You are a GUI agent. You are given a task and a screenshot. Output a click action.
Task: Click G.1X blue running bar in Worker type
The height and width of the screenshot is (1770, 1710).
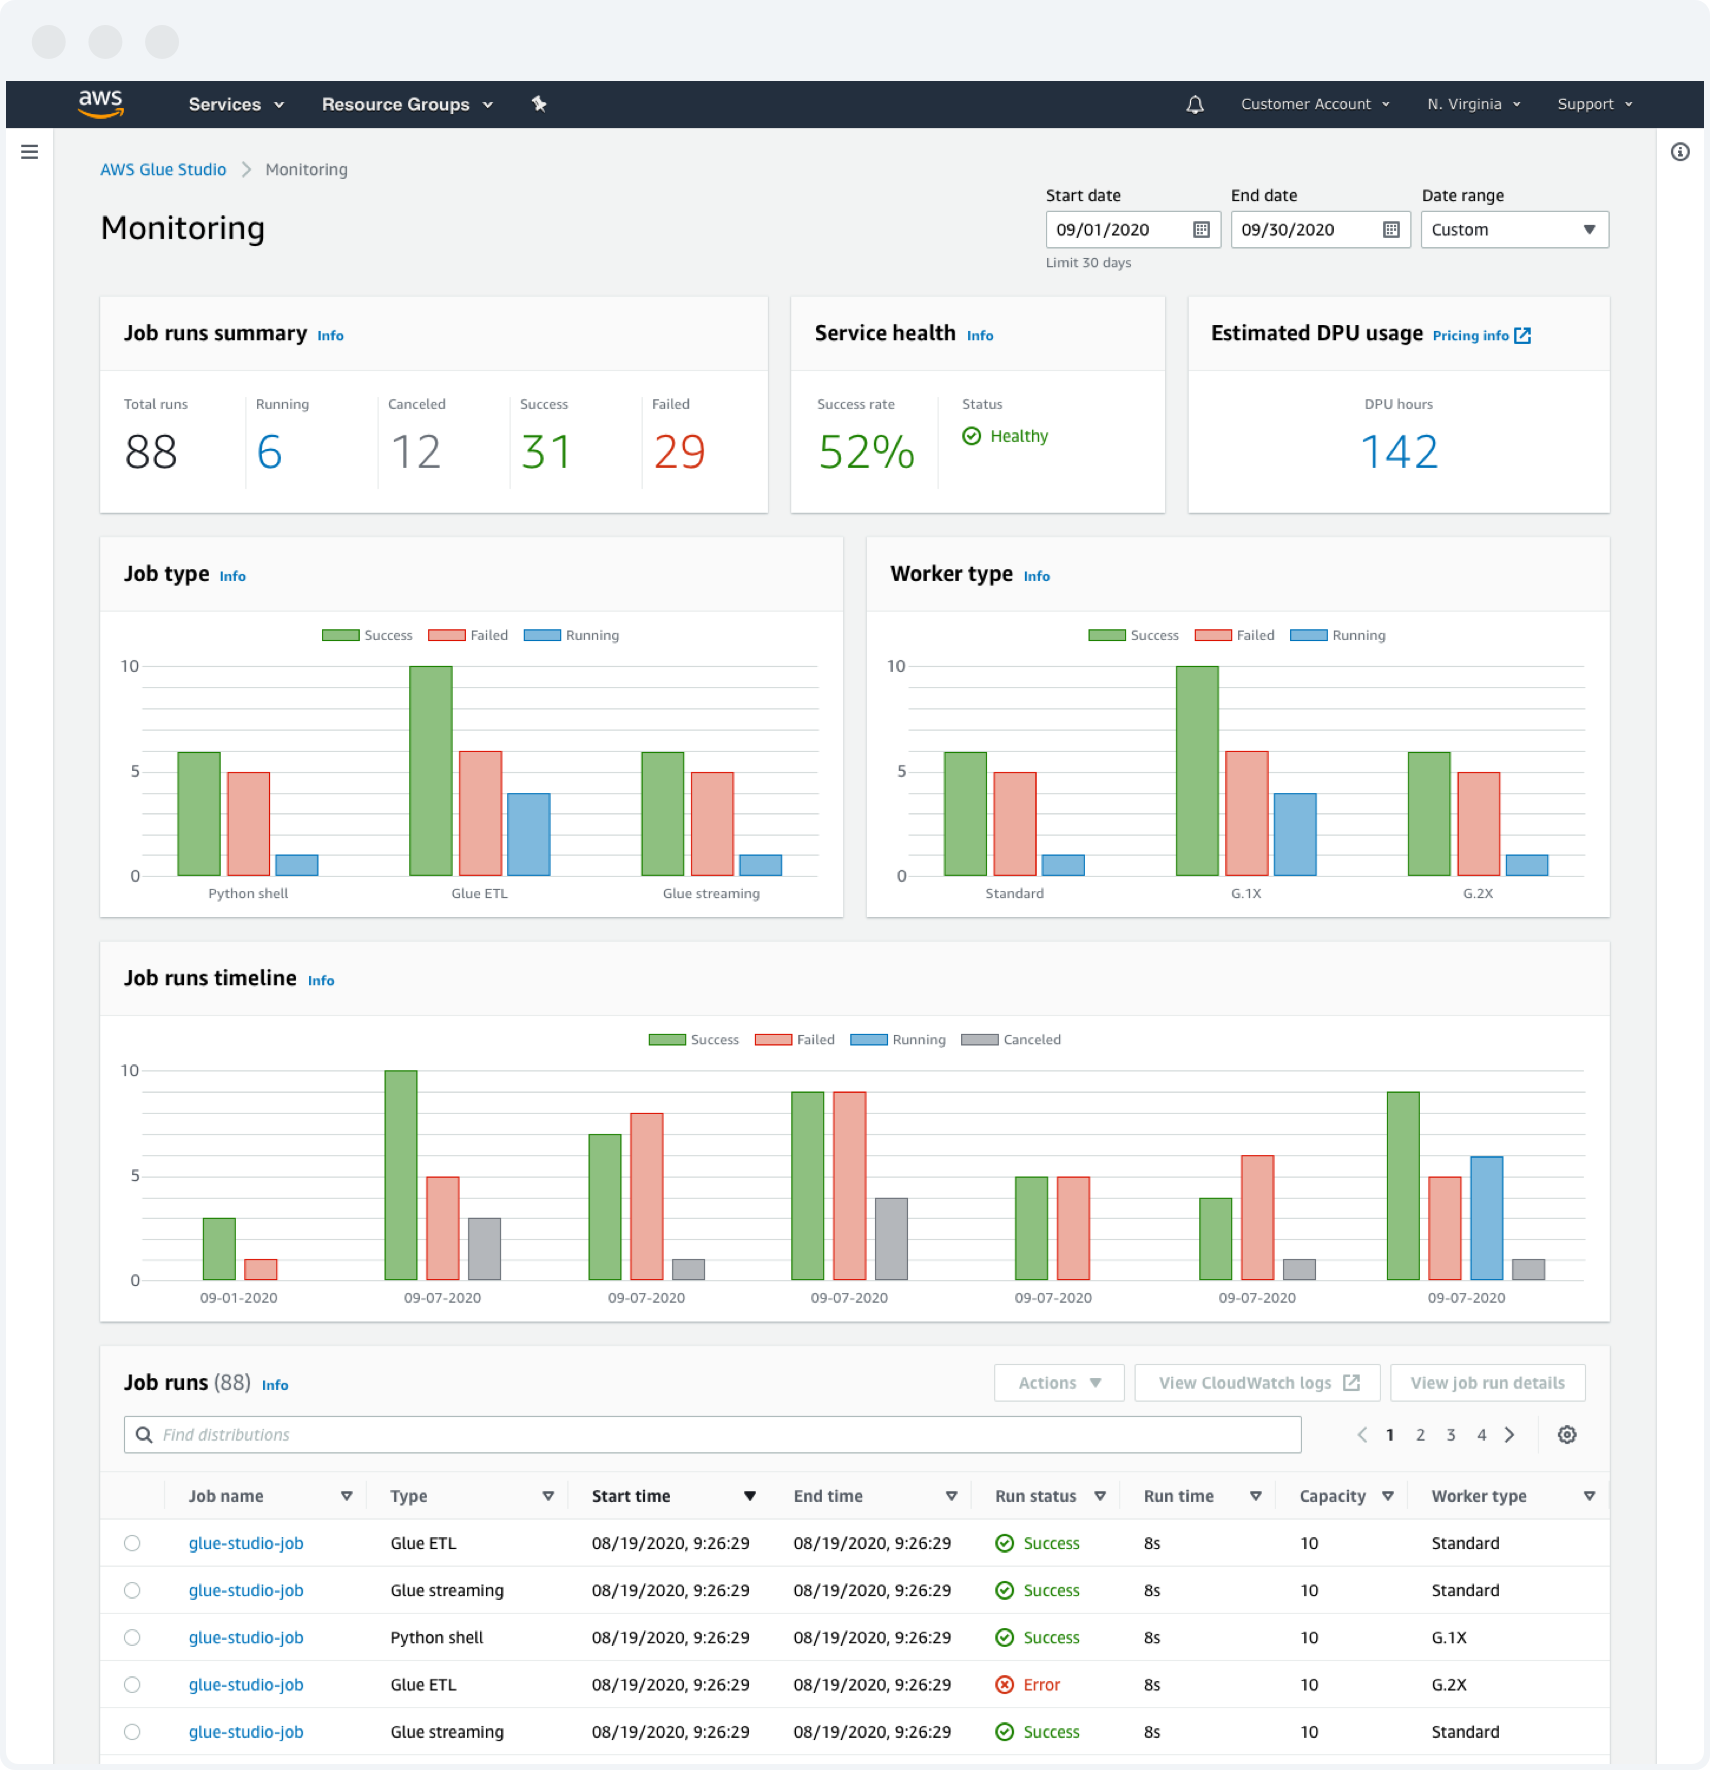click(x=1295, y=835)
